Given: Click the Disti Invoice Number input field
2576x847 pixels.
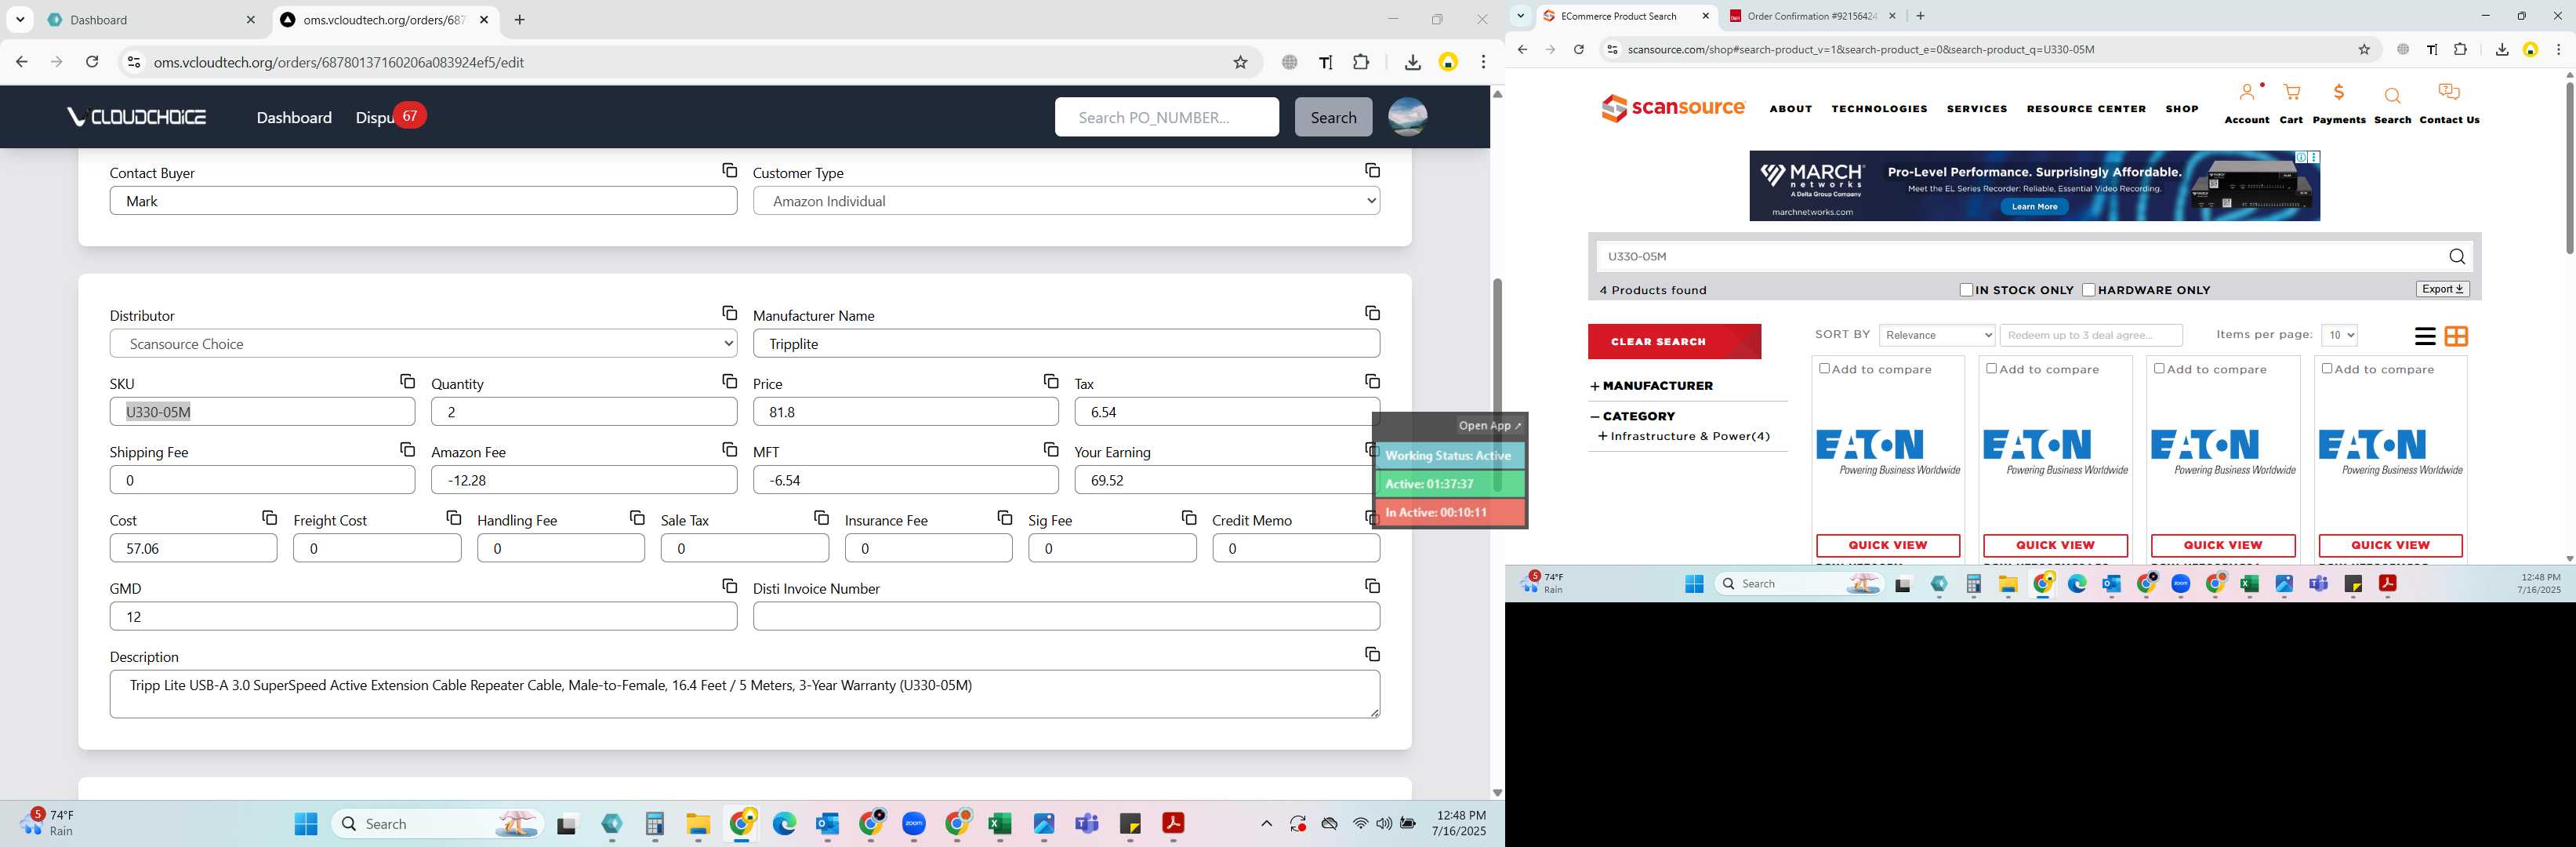Looking at the screenshot, I should (x=1066, y=616).
